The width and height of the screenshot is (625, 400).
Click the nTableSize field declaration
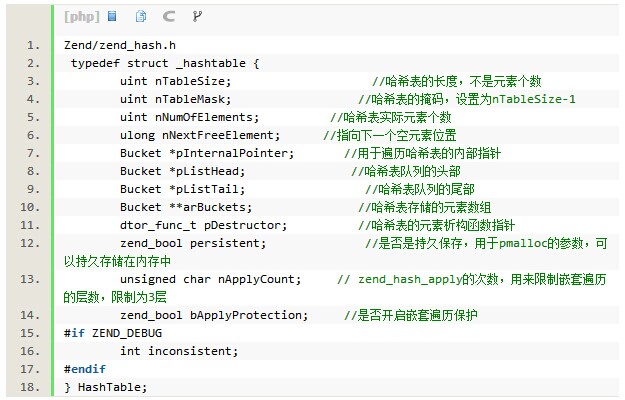point(175,81)
